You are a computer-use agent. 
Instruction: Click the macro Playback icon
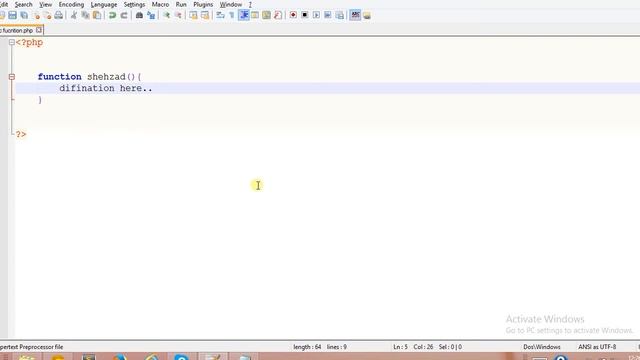[316, 16]
